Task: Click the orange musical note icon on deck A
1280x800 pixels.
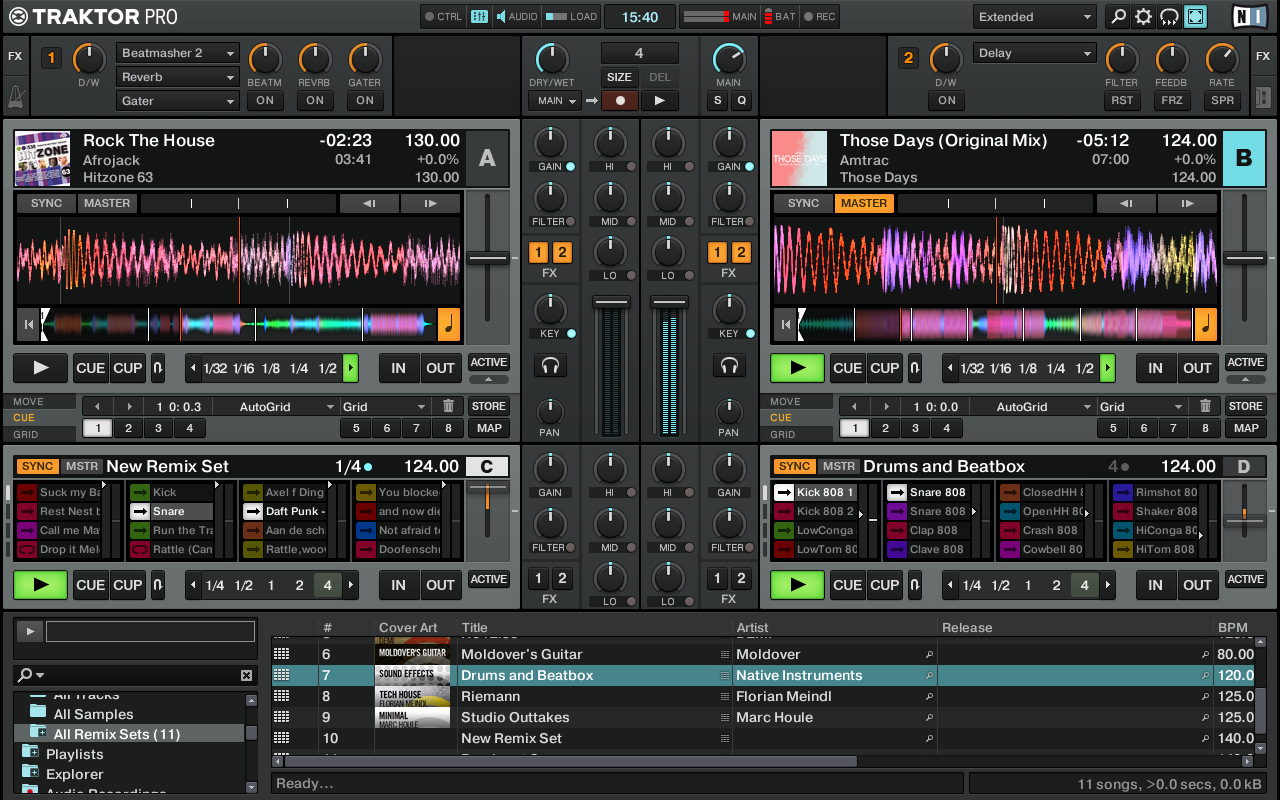Action: (x=447, y=324)
